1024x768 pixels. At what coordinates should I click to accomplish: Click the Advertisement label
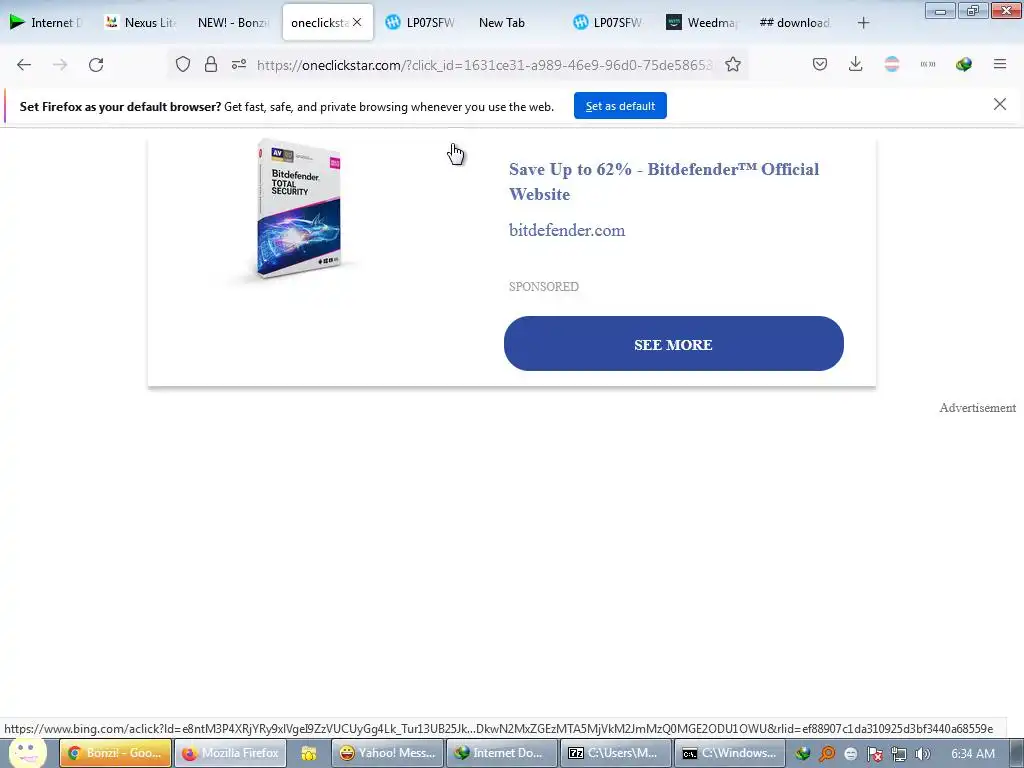coord(978,408)
